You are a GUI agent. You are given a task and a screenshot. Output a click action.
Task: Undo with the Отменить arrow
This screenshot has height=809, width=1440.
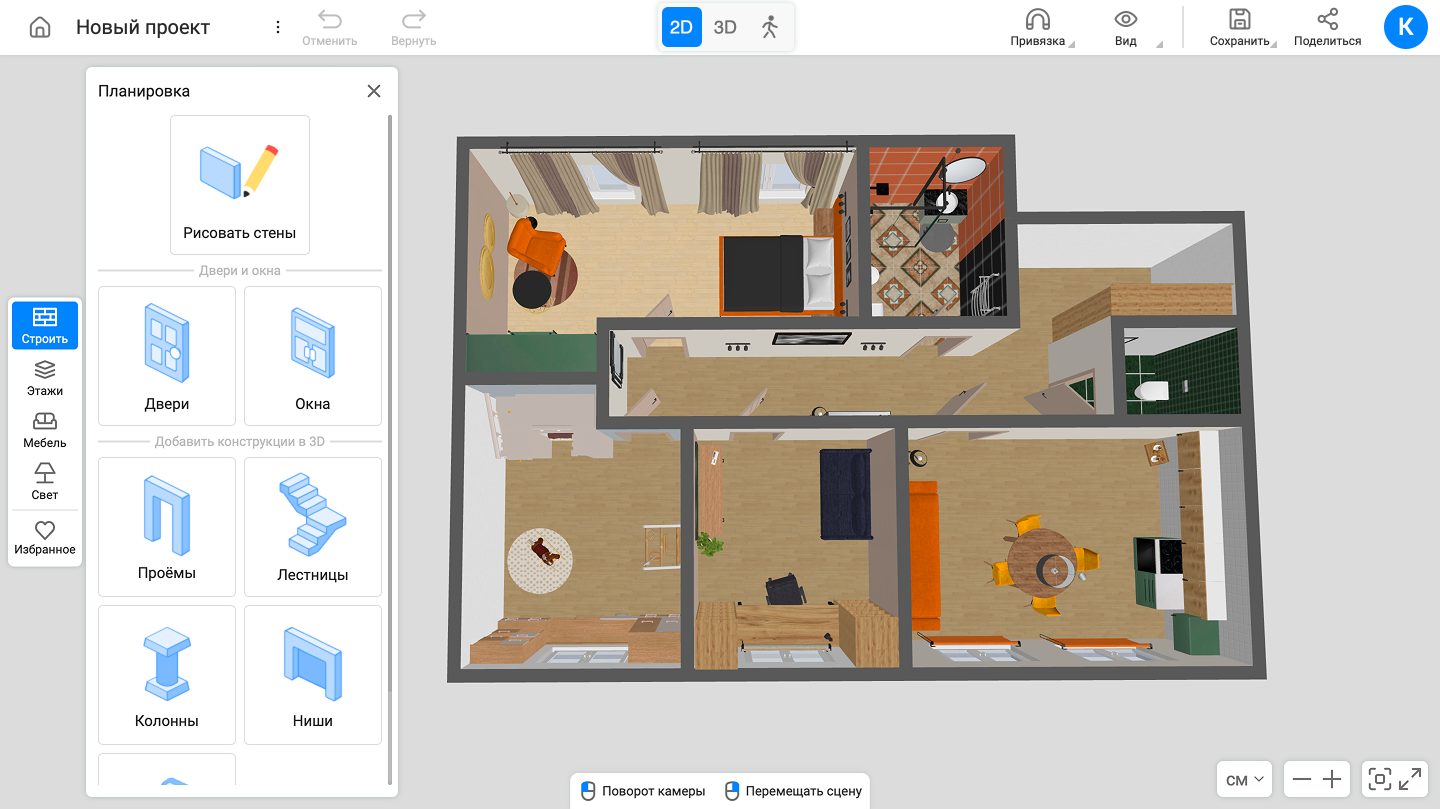pos(330,27)
